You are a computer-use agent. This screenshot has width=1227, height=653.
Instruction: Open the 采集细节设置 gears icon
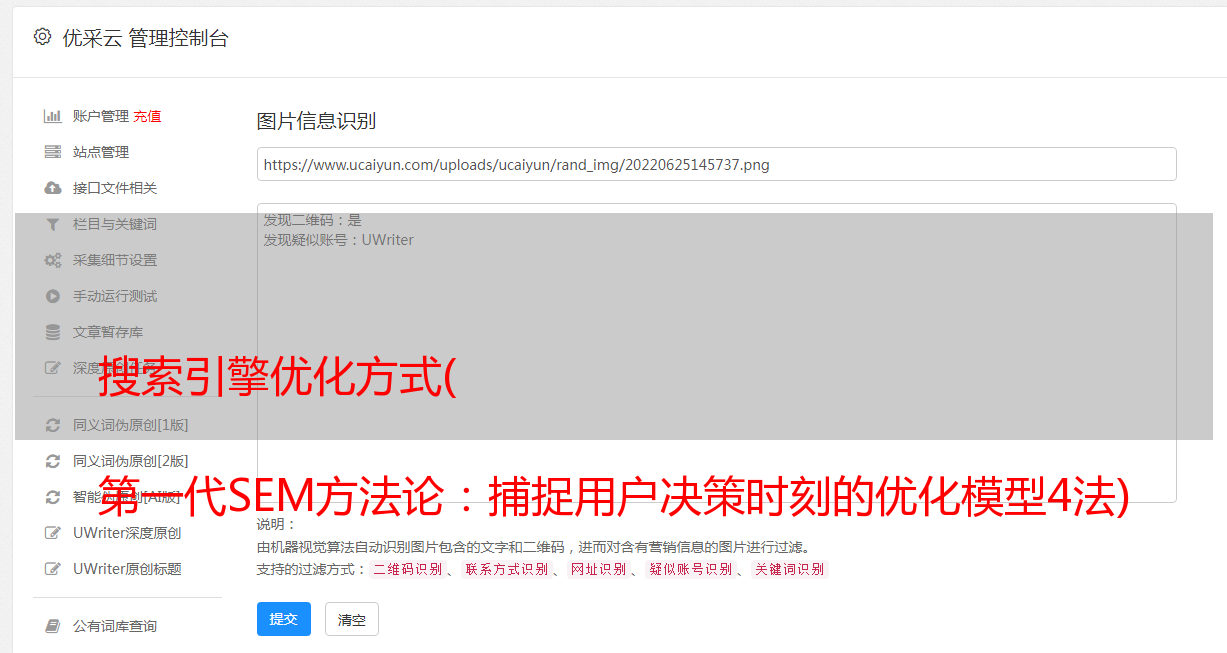tap(53, 260)
